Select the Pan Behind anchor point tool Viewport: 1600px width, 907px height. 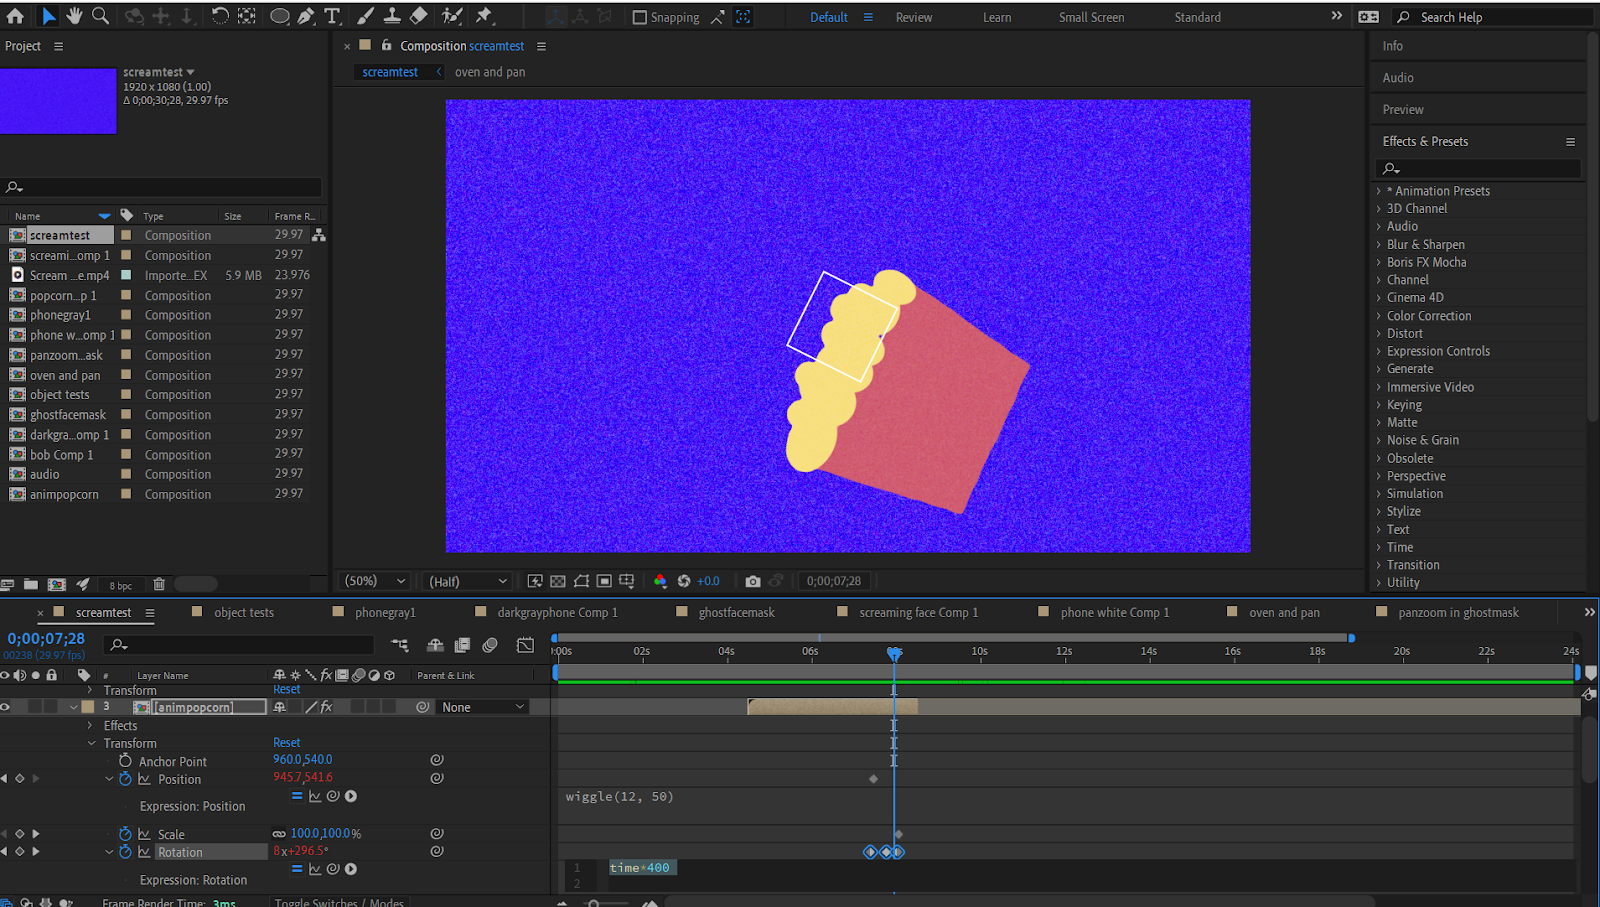click(247, 16)
